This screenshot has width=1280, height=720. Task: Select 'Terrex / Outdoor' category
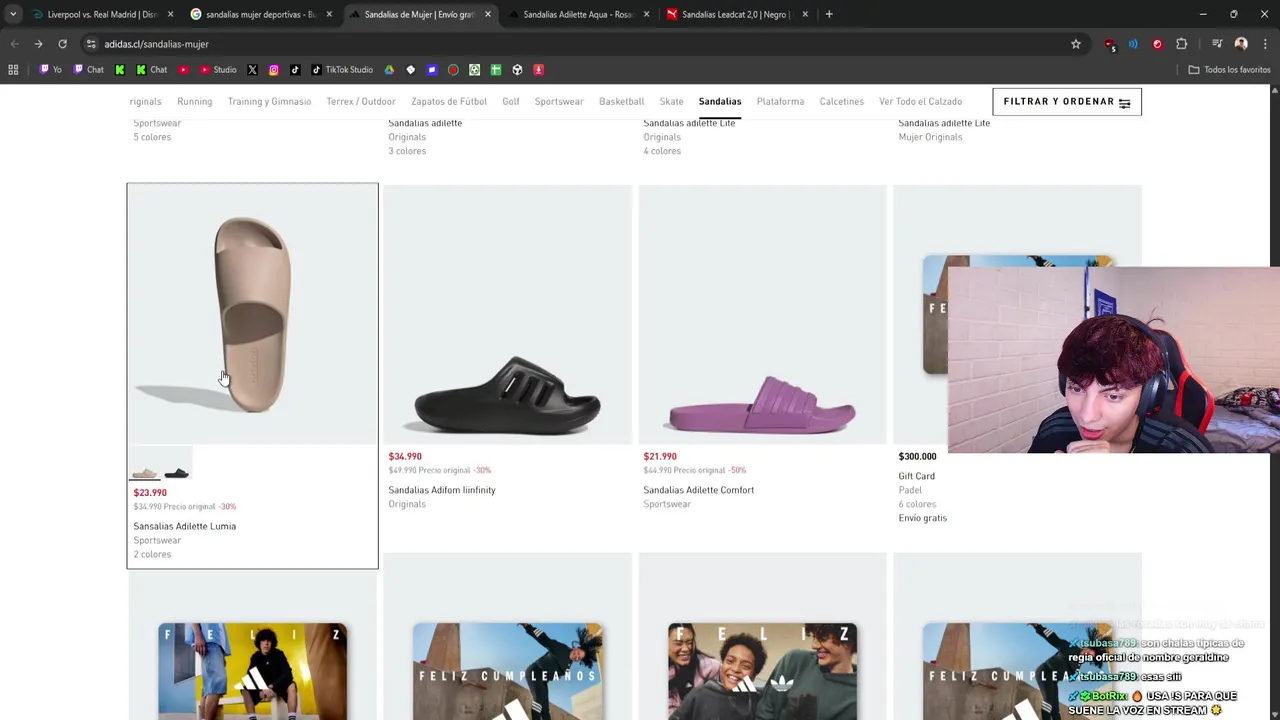tap(361, 101)
